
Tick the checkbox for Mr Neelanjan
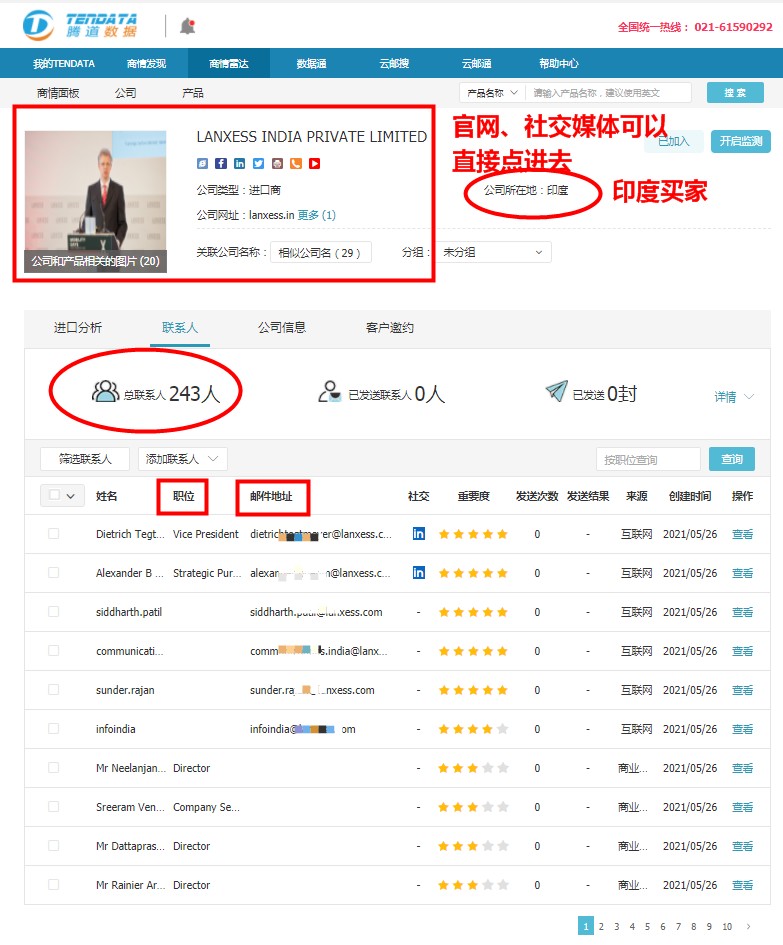point(54,767)
